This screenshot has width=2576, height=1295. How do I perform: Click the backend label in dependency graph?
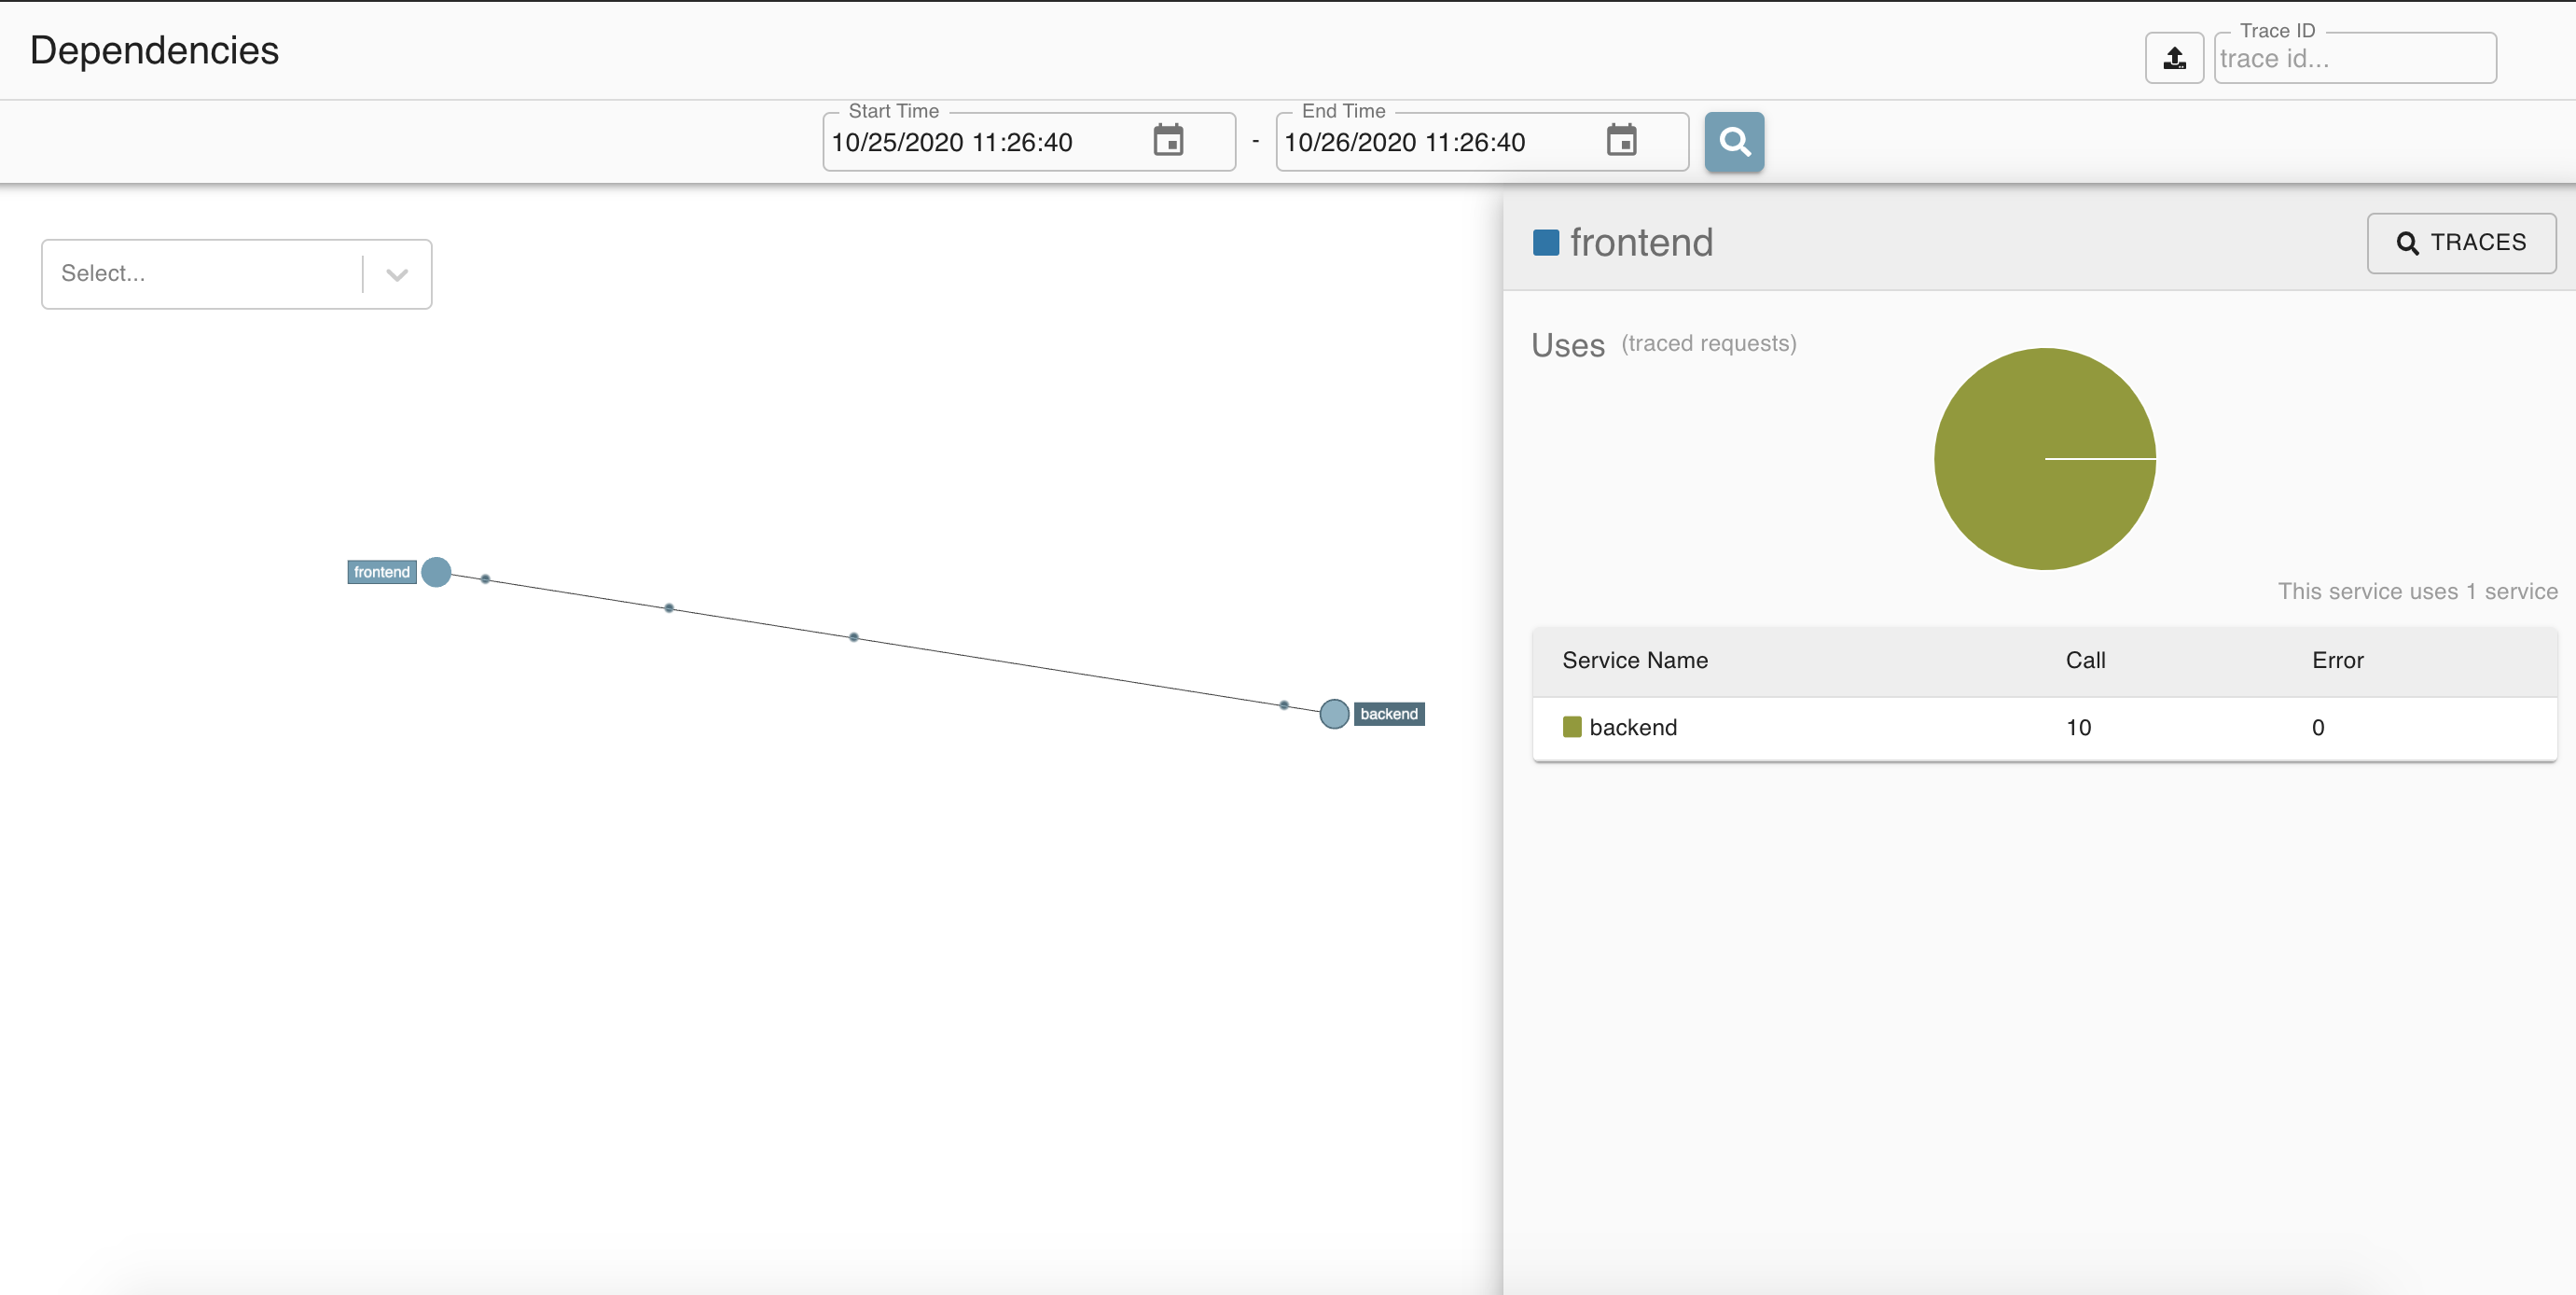point(1388,714)
